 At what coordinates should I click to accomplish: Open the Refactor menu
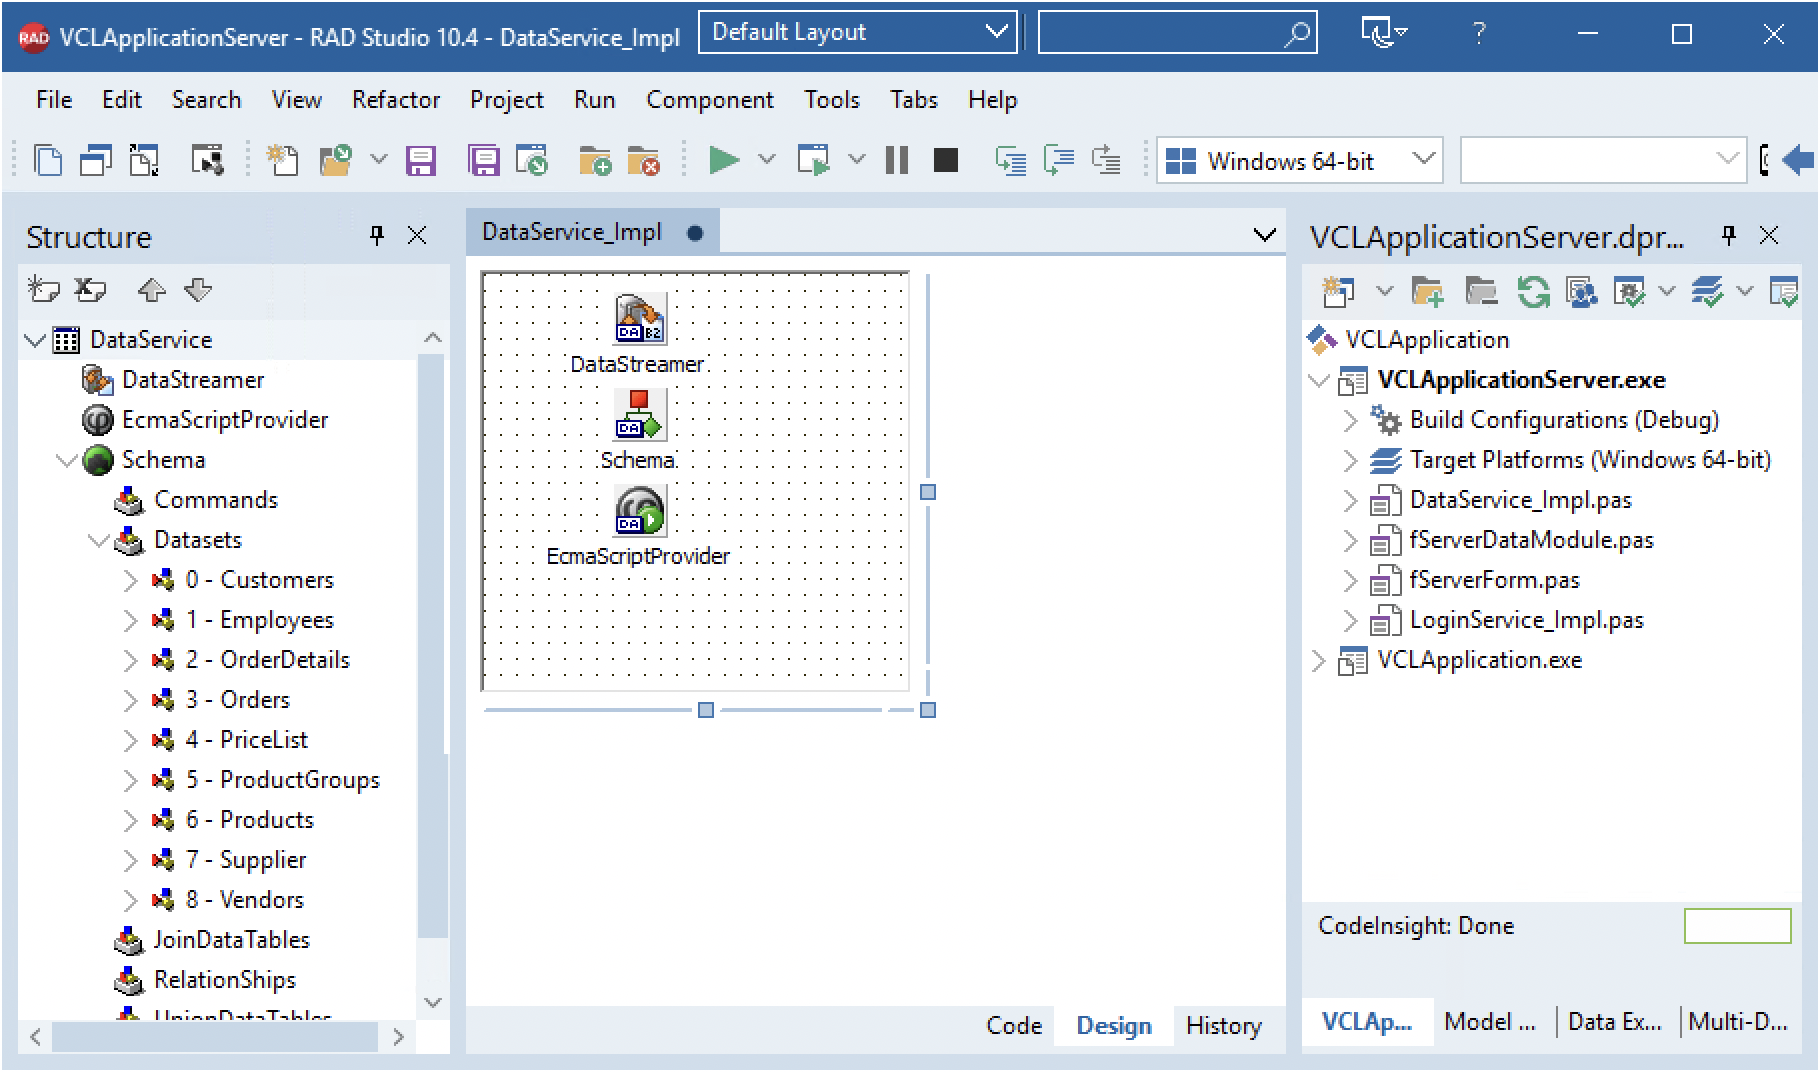click(x=395, y=100)
